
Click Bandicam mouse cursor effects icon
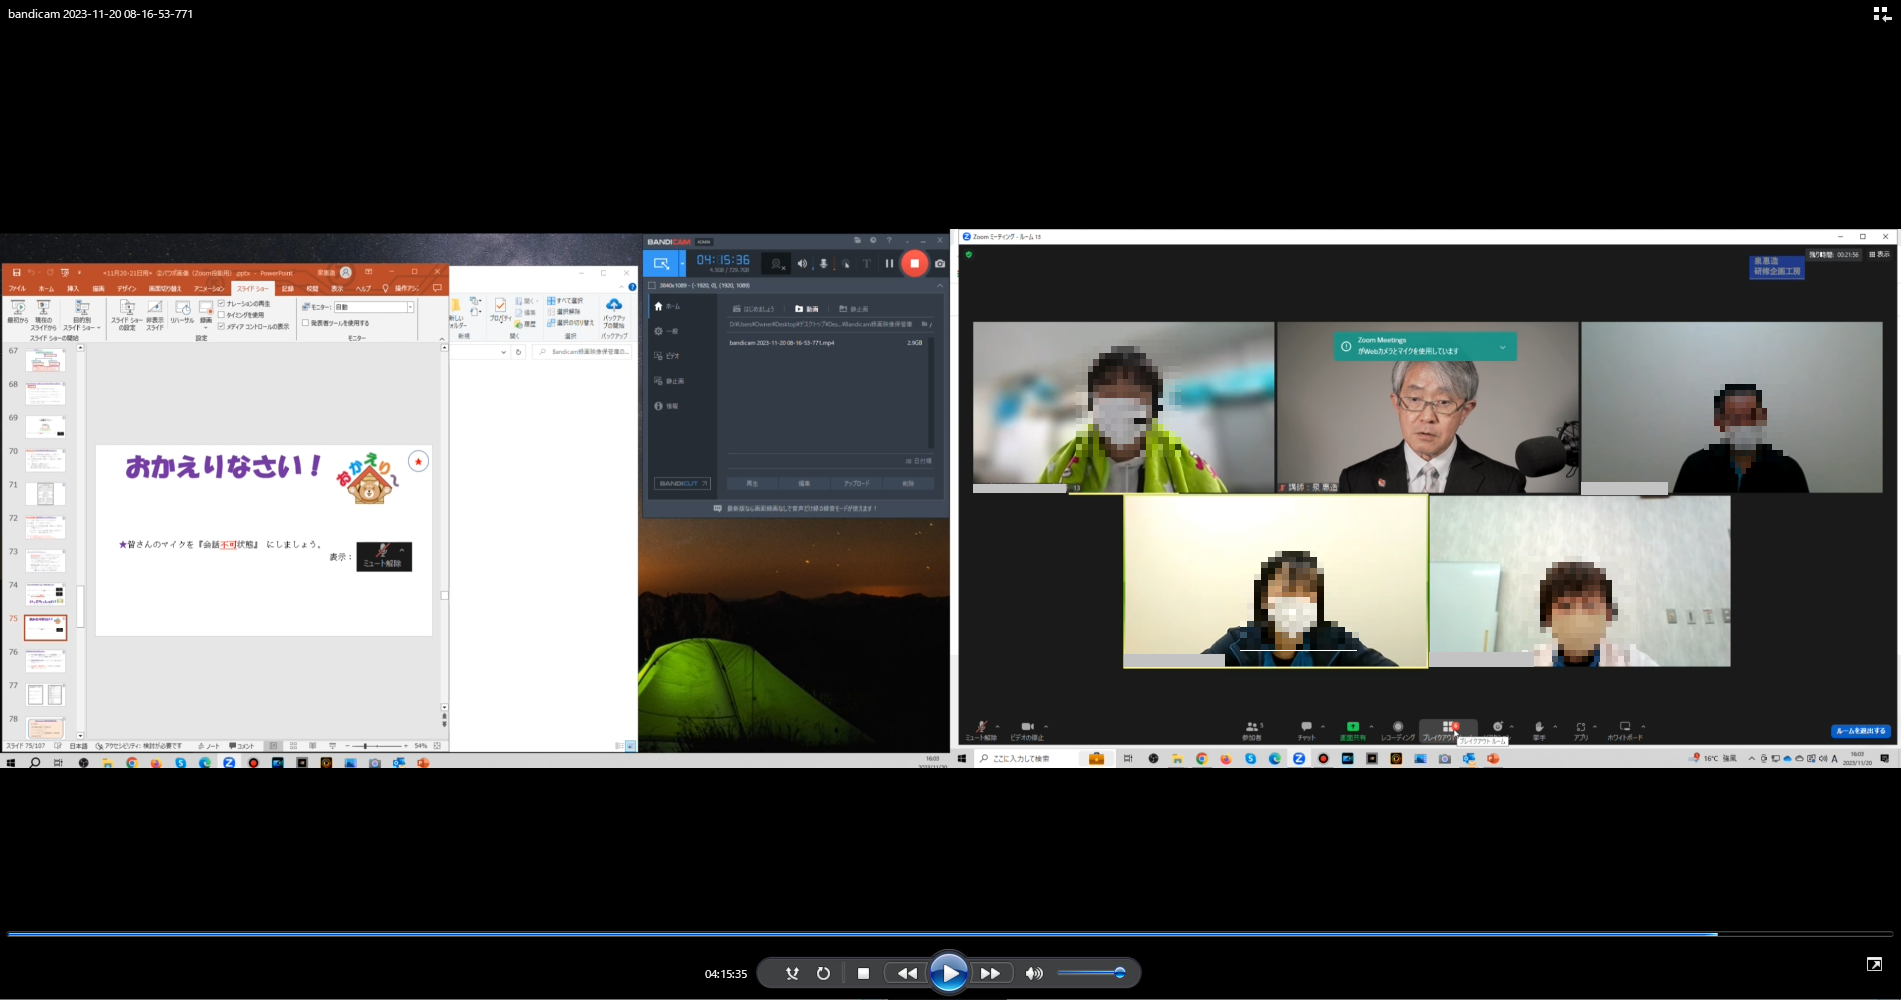pyautogui.click(x=846, y=264)
